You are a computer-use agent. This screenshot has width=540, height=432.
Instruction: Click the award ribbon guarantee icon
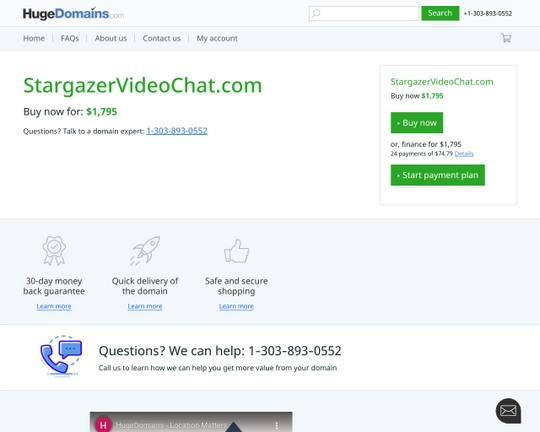(54, 251)
